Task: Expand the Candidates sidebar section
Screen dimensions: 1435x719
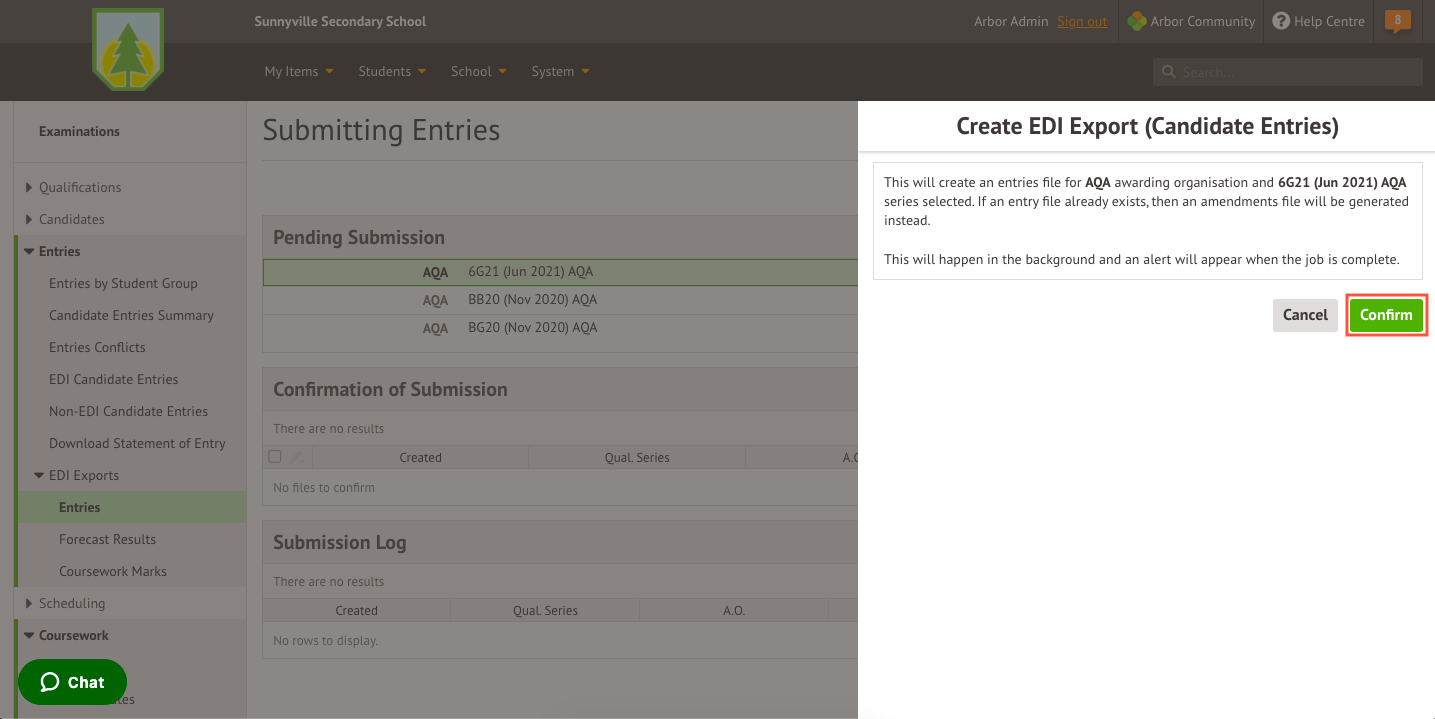Action: 30,219
